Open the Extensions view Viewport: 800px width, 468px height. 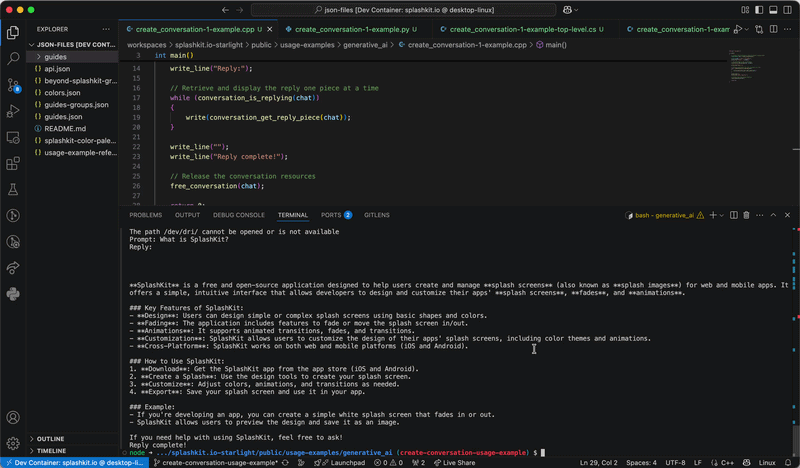(13, 163)
